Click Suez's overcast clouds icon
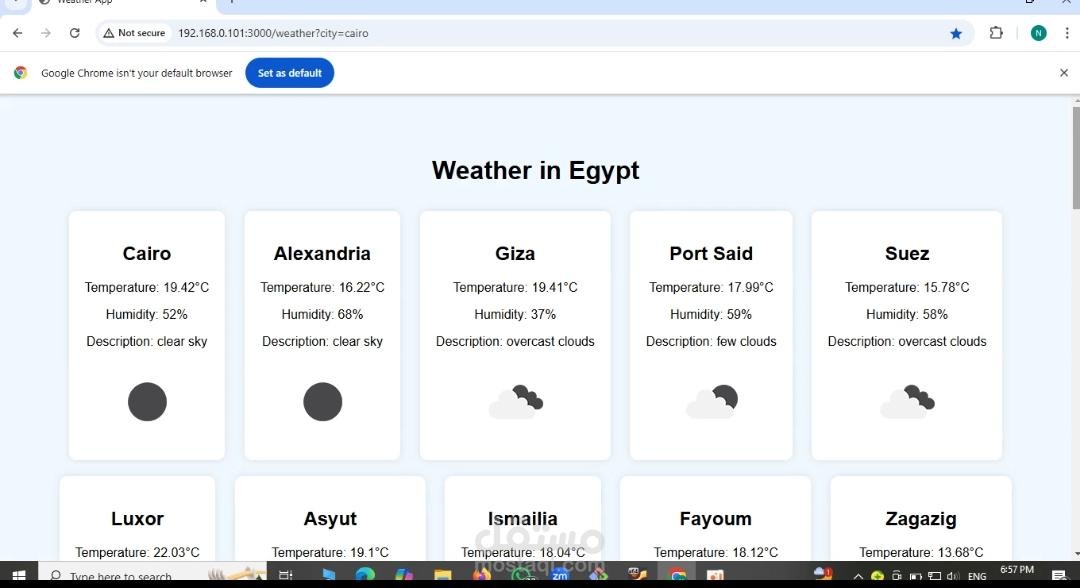This screenshot has width=1080, height=588. pos(907,401)
